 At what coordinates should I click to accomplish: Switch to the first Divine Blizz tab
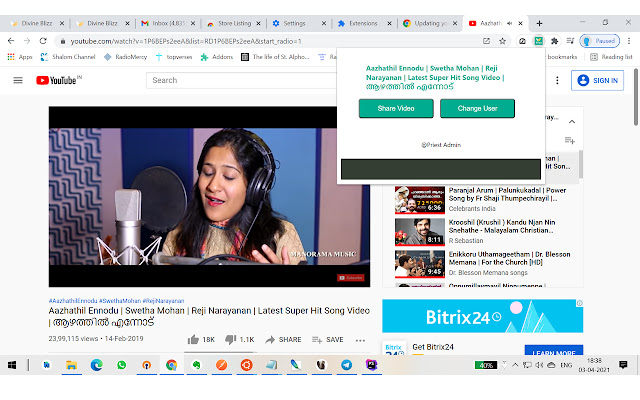point(37,23)
